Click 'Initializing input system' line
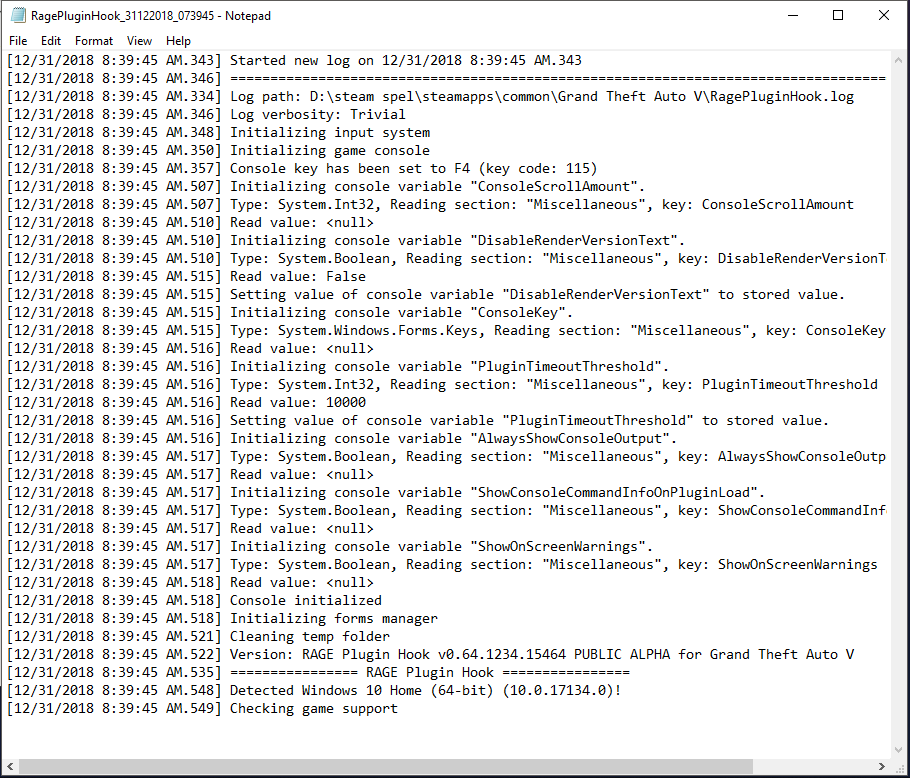This screenshot has width=910, height=778. pyautogui.click(x=218, y=132)
